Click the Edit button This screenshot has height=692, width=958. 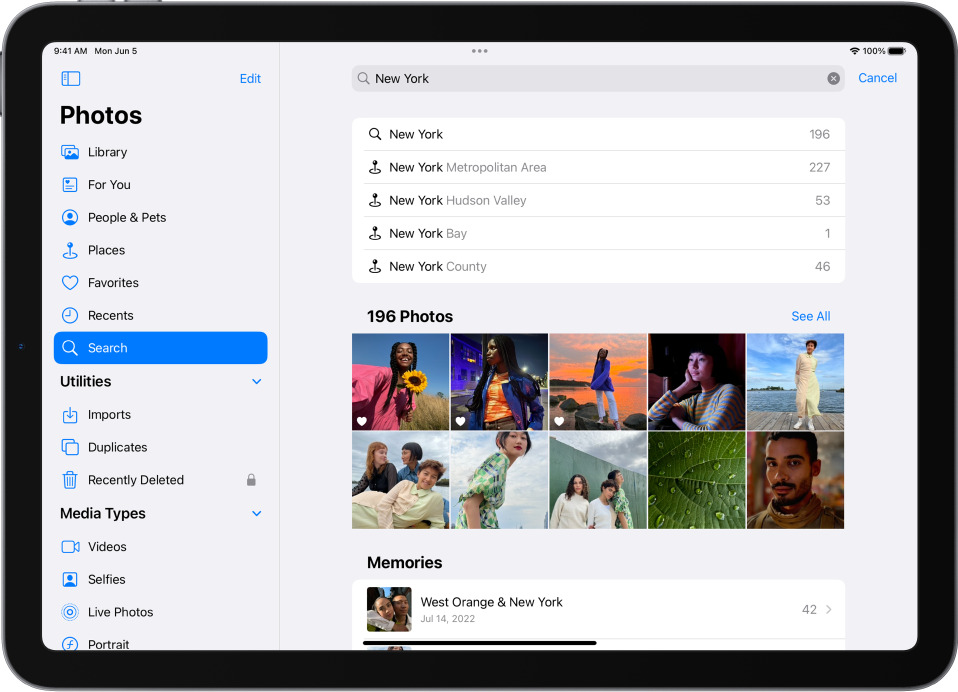tap(250, 78)
